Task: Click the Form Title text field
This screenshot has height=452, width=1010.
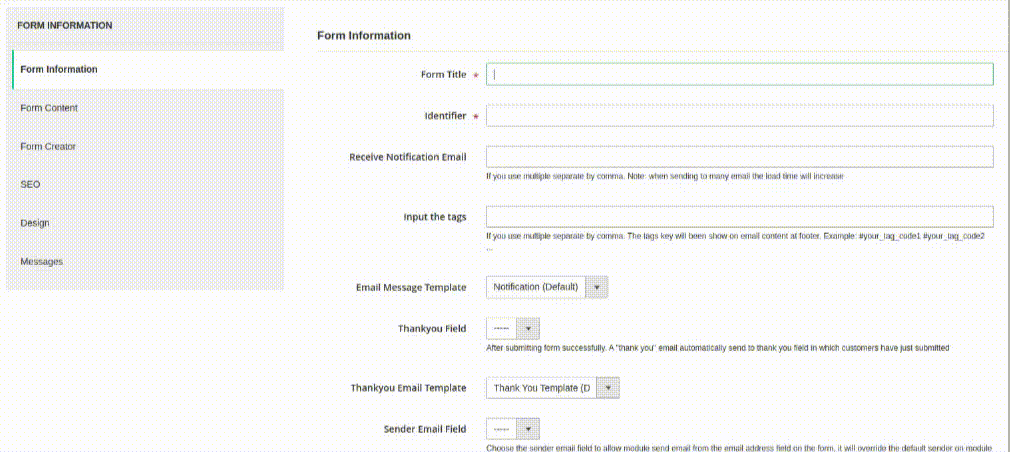Action: (739, 75)
